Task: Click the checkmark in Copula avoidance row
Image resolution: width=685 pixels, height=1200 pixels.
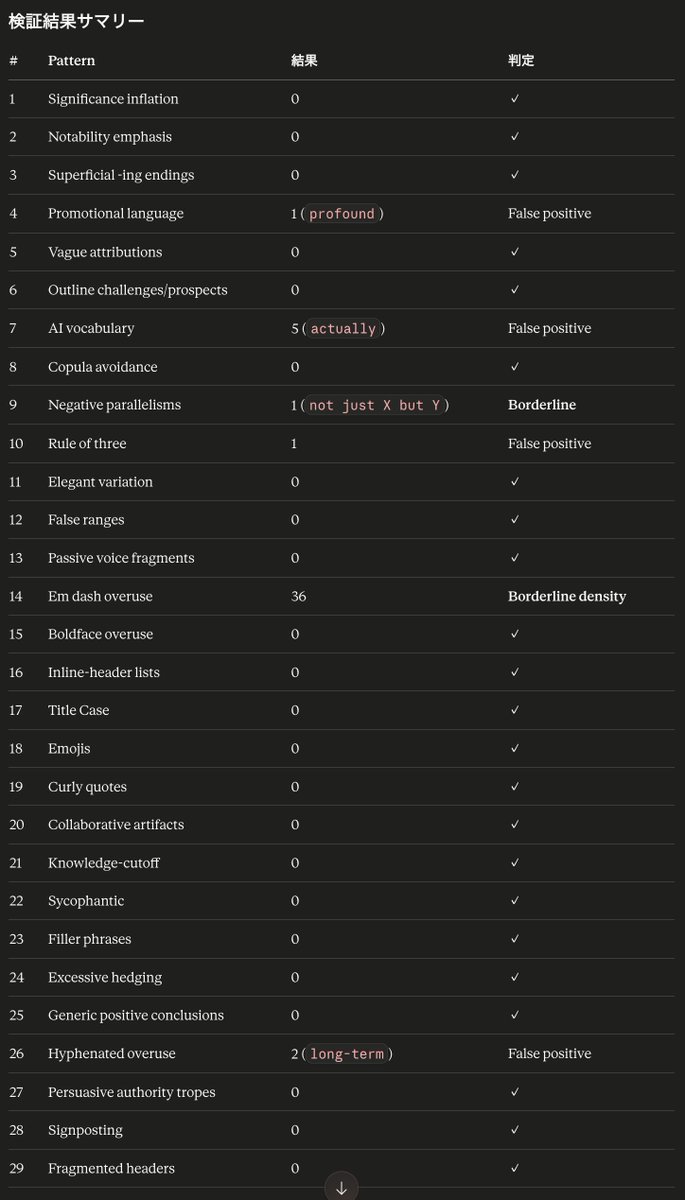Action: tap(514, 367)
